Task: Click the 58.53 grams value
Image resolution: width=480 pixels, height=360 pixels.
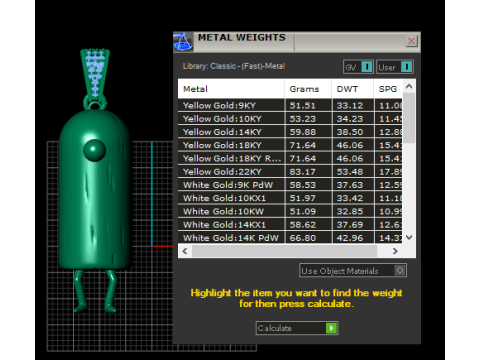Action: point(302,185)
